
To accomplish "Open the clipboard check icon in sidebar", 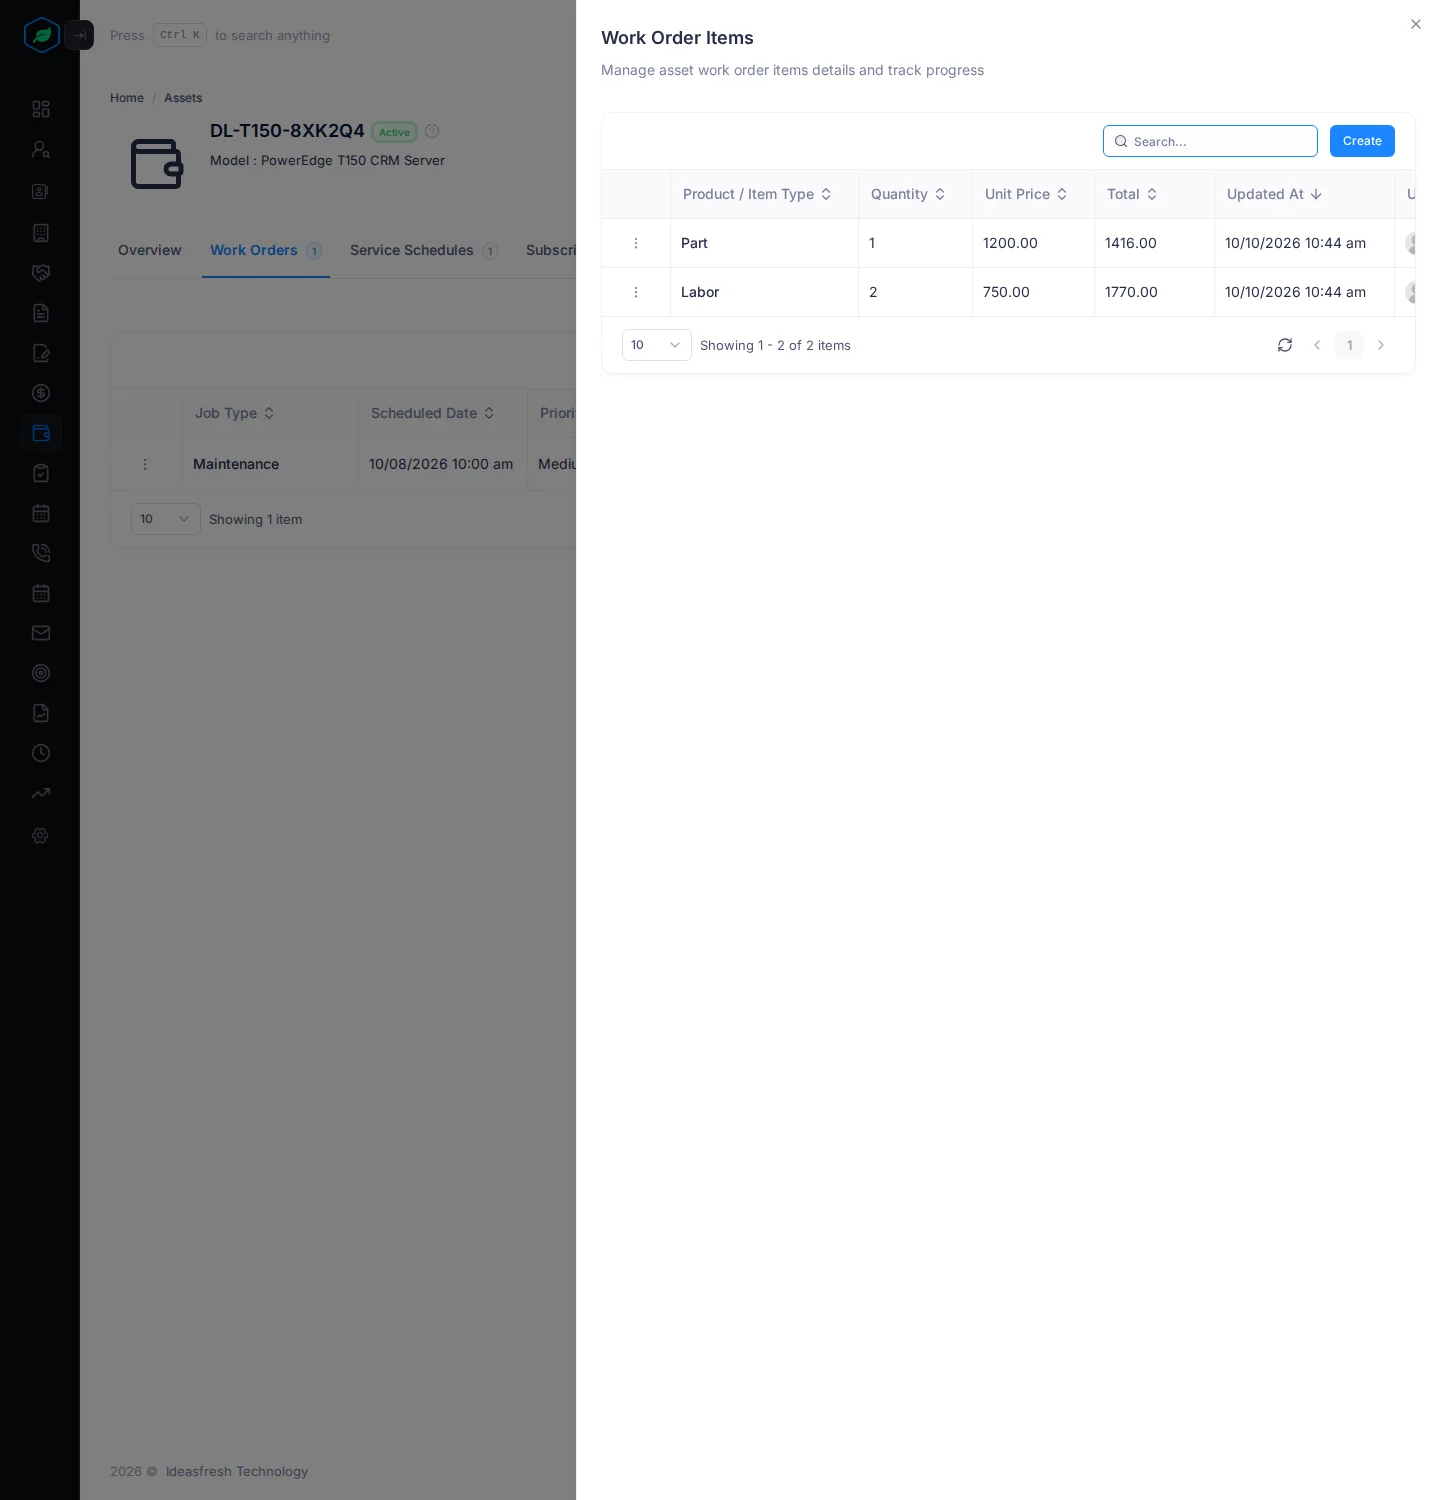I will point(41,473).
